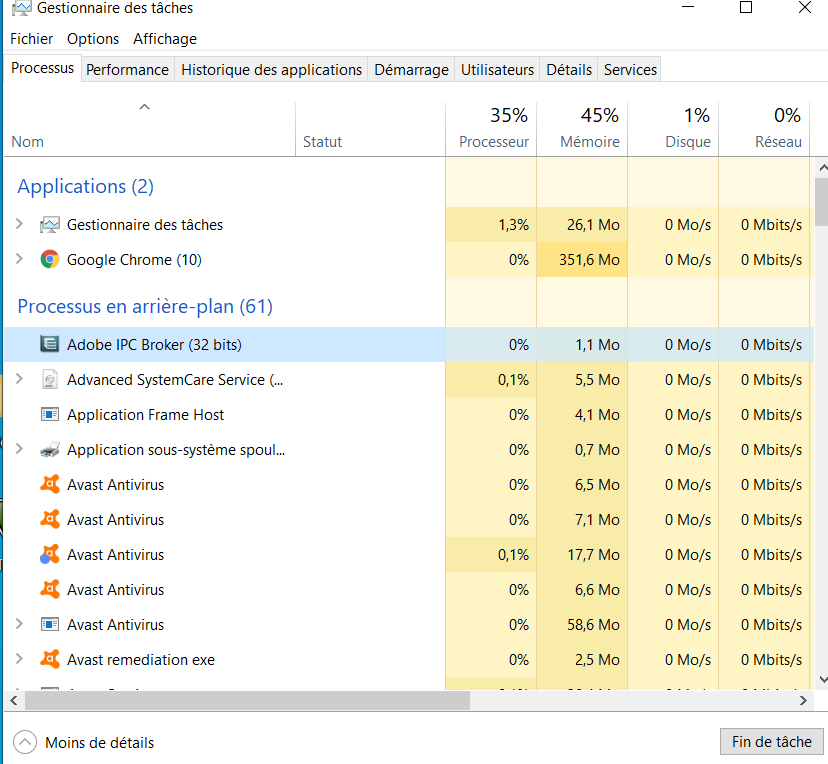
Task: Sort by Mémoire 45% column header
Action: point(582,129)
